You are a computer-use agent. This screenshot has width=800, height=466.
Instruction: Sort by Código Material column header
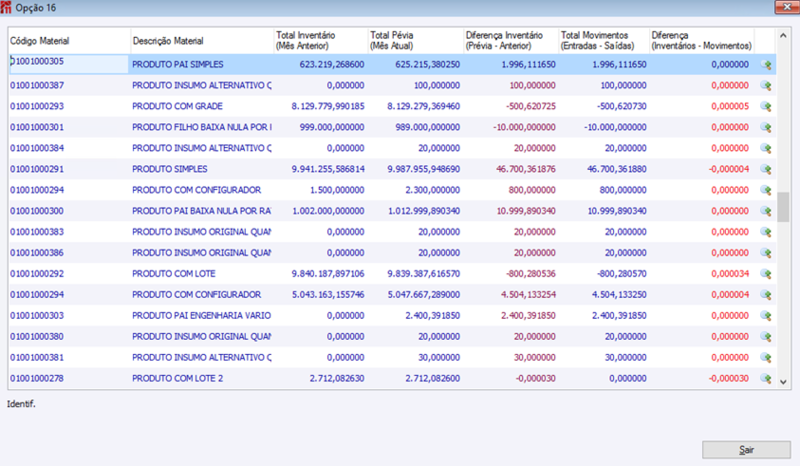coord(69,41)
